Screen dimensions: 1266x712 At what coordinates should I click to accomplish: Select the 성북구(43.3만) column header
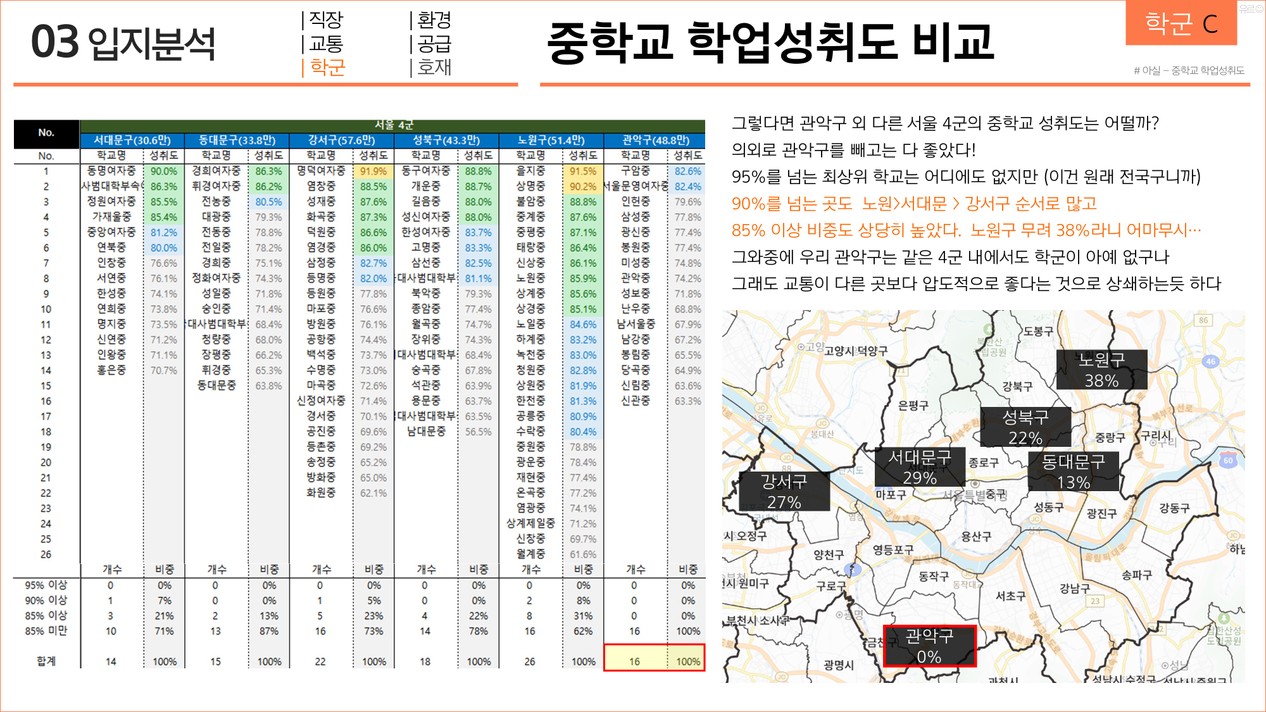(444, 140)
